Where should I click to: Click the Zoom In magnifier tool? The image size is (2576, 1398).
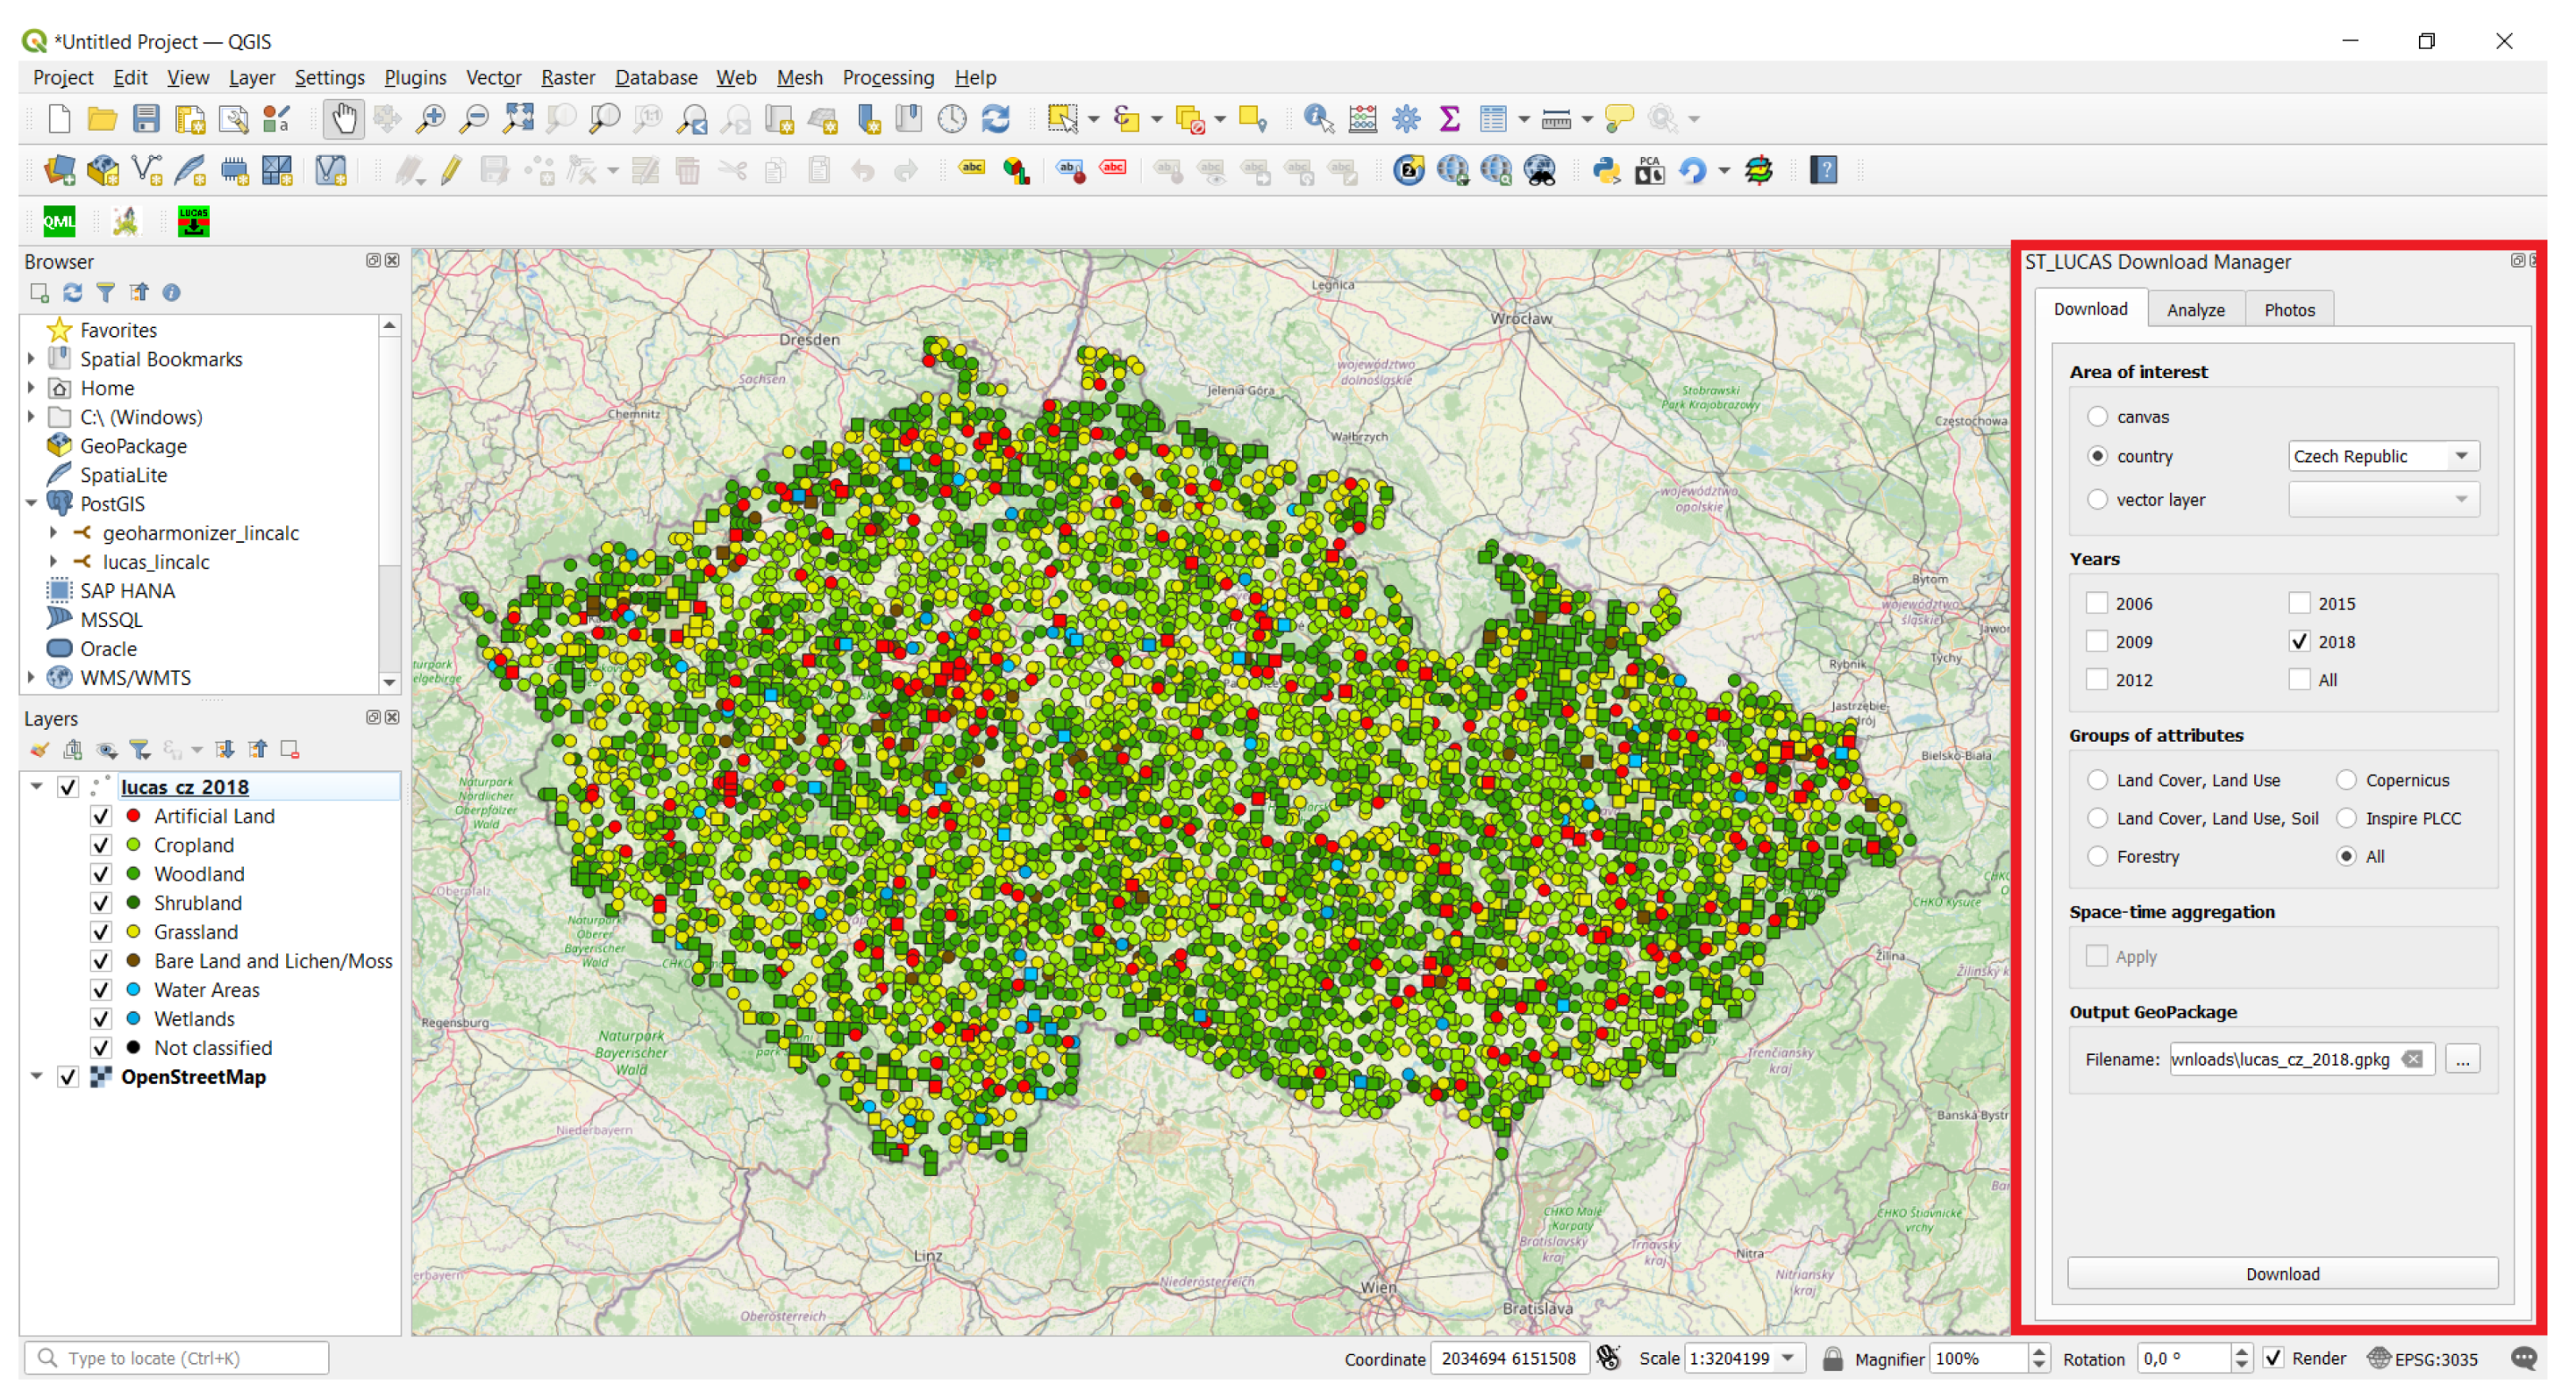click(x=430, y=119)
